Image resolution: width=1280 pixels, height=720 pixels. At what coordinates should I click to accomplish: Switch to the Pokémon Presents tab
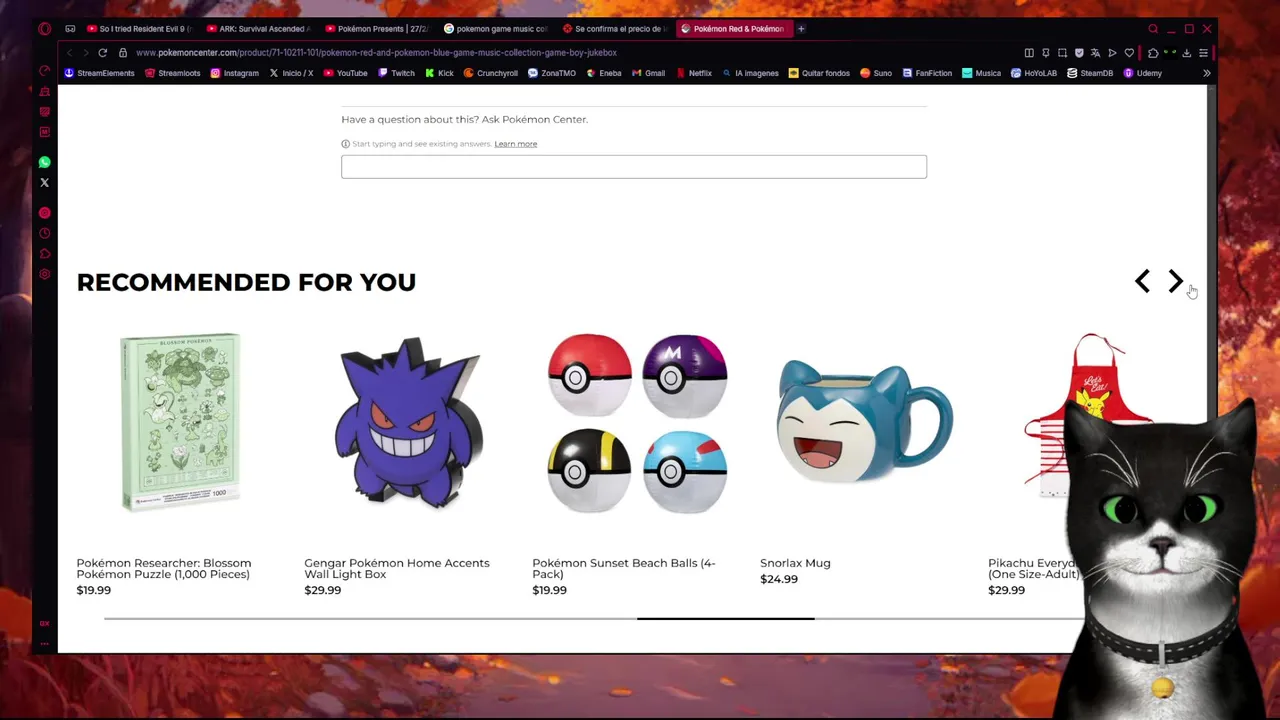[x=376, y=29]
